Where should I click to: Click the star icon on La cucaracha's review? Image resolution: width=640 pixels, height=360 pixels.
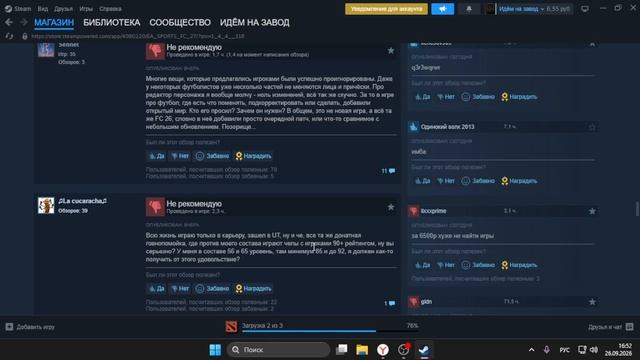click(391, 207)
